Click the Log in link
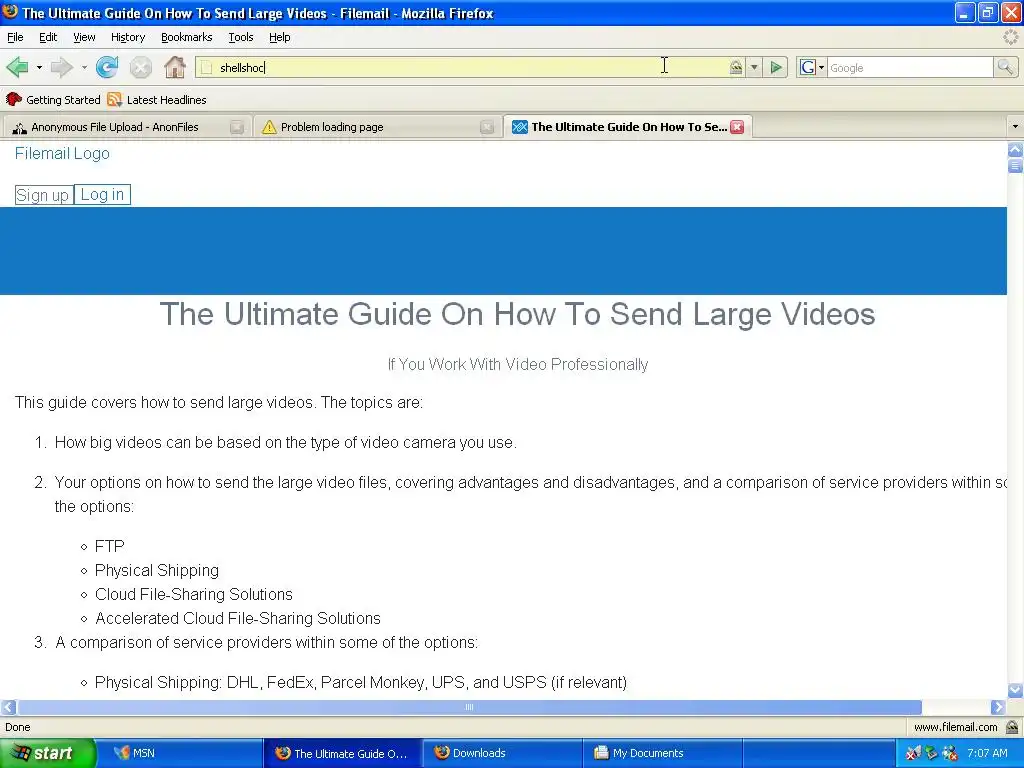Viewport: 1024px width, 768px height. coord(102,195)
